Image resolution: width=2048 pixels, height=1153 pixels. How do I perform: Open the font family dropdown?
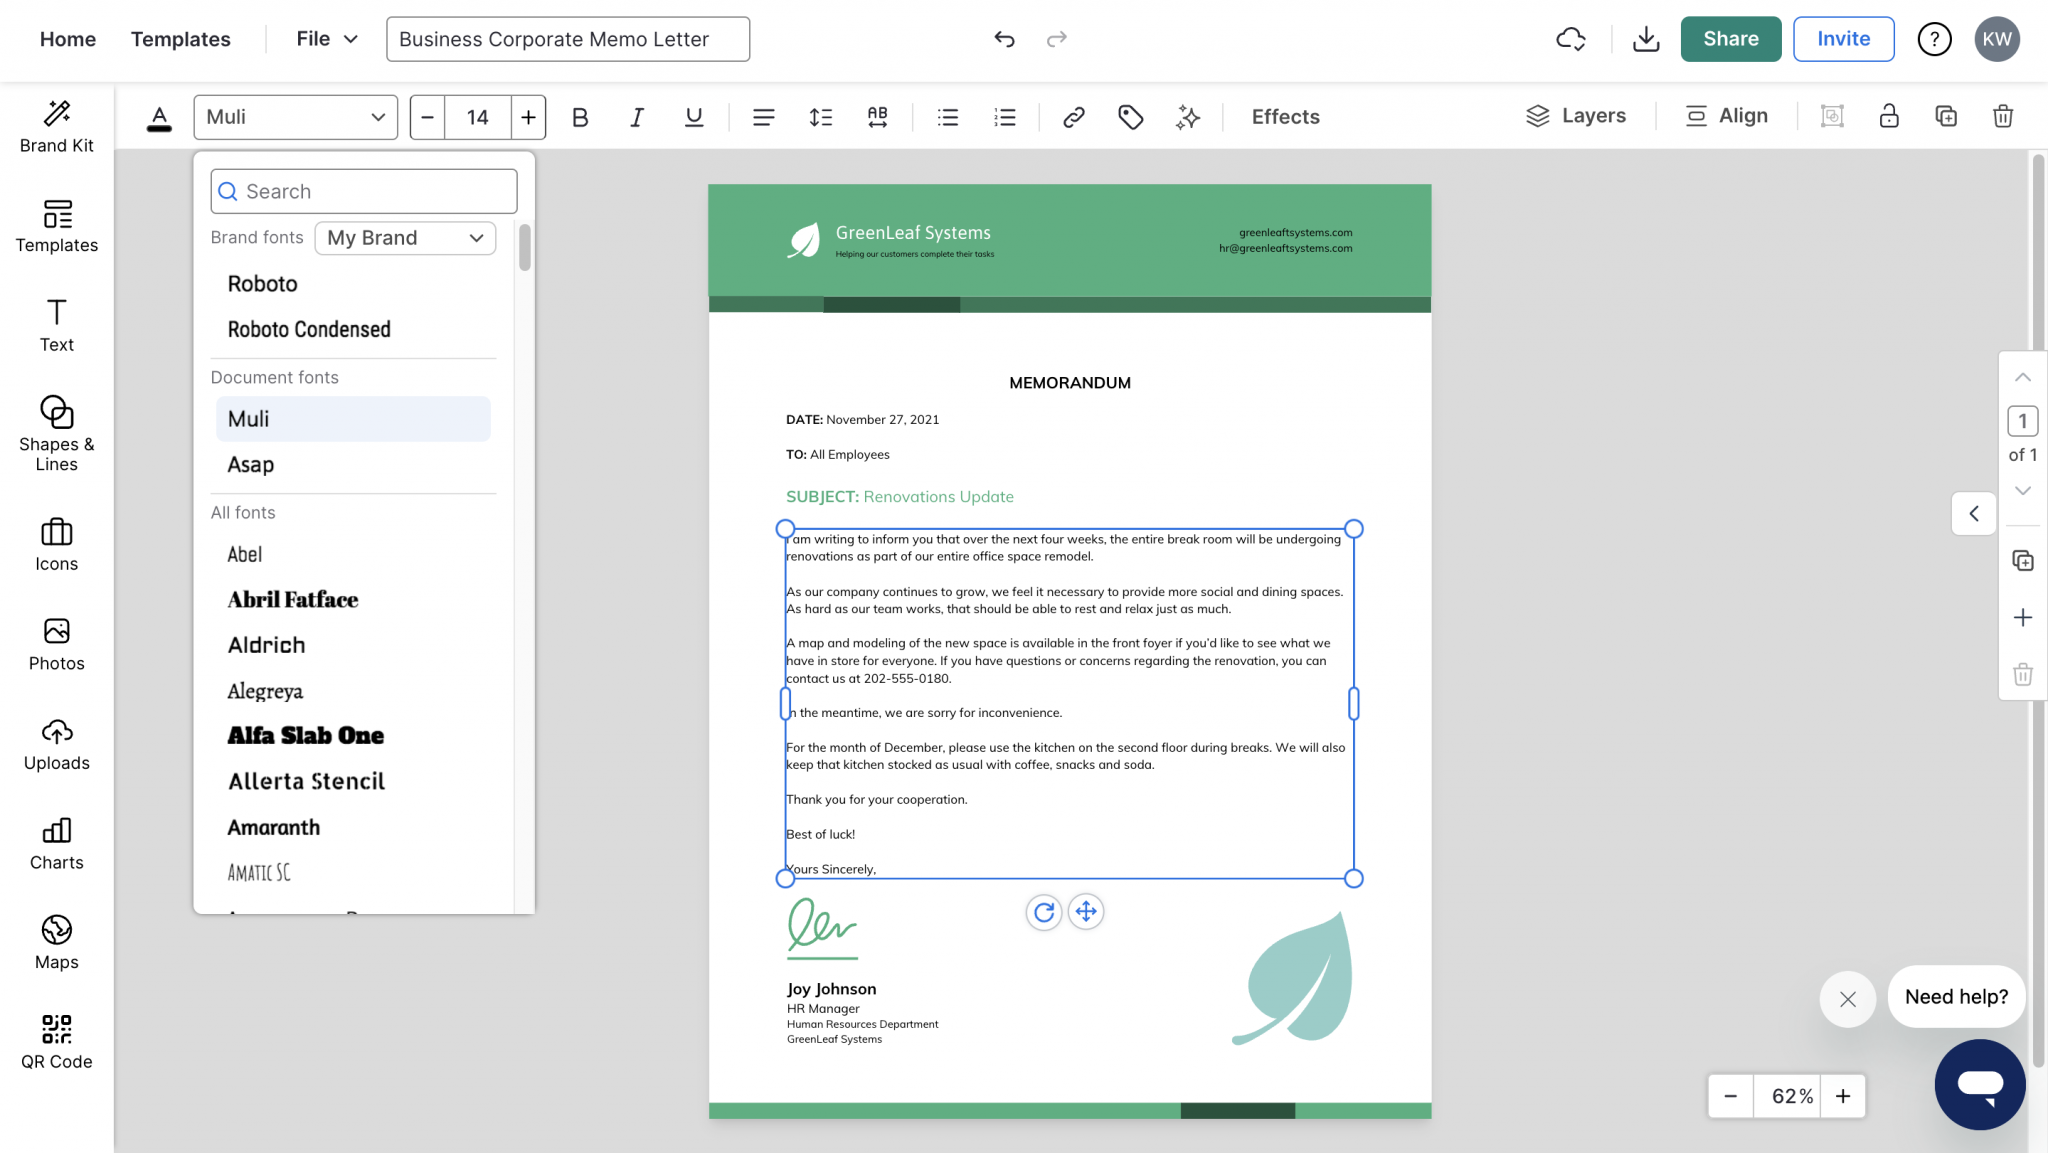(295, 117)
